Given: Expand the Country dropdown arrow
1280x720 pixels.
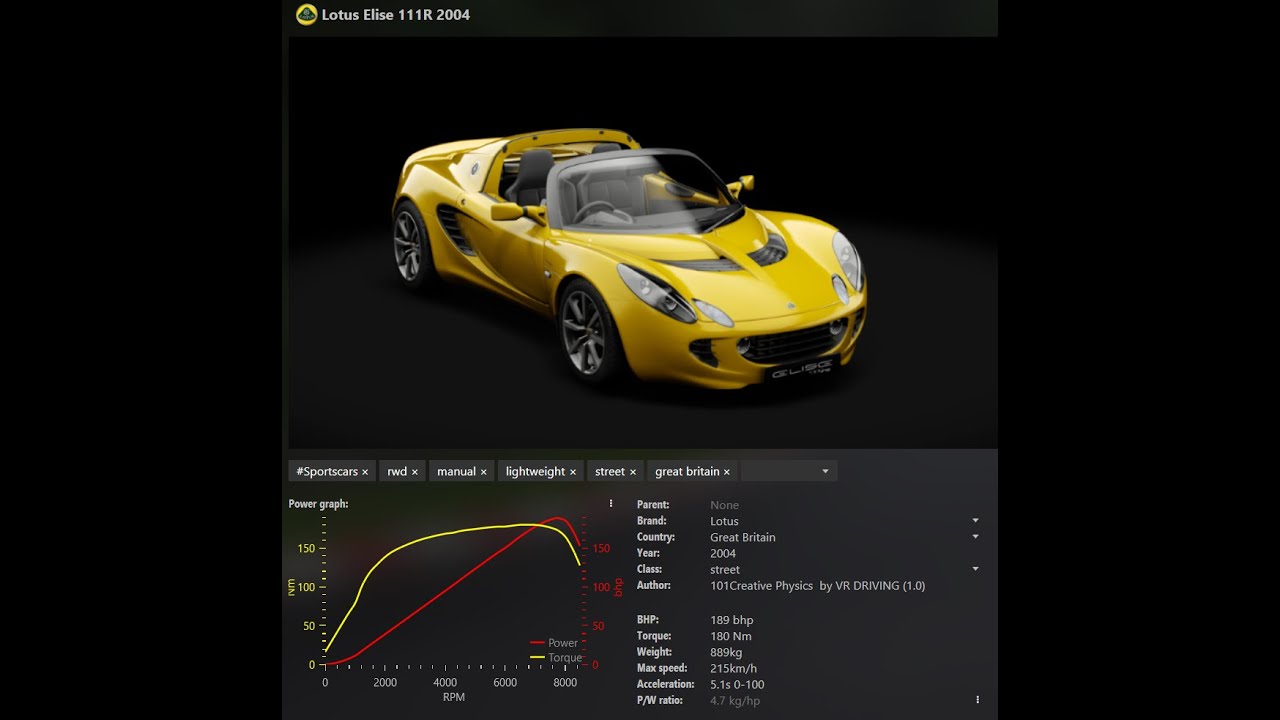Looking at the screenshot, I should point(975,537).
